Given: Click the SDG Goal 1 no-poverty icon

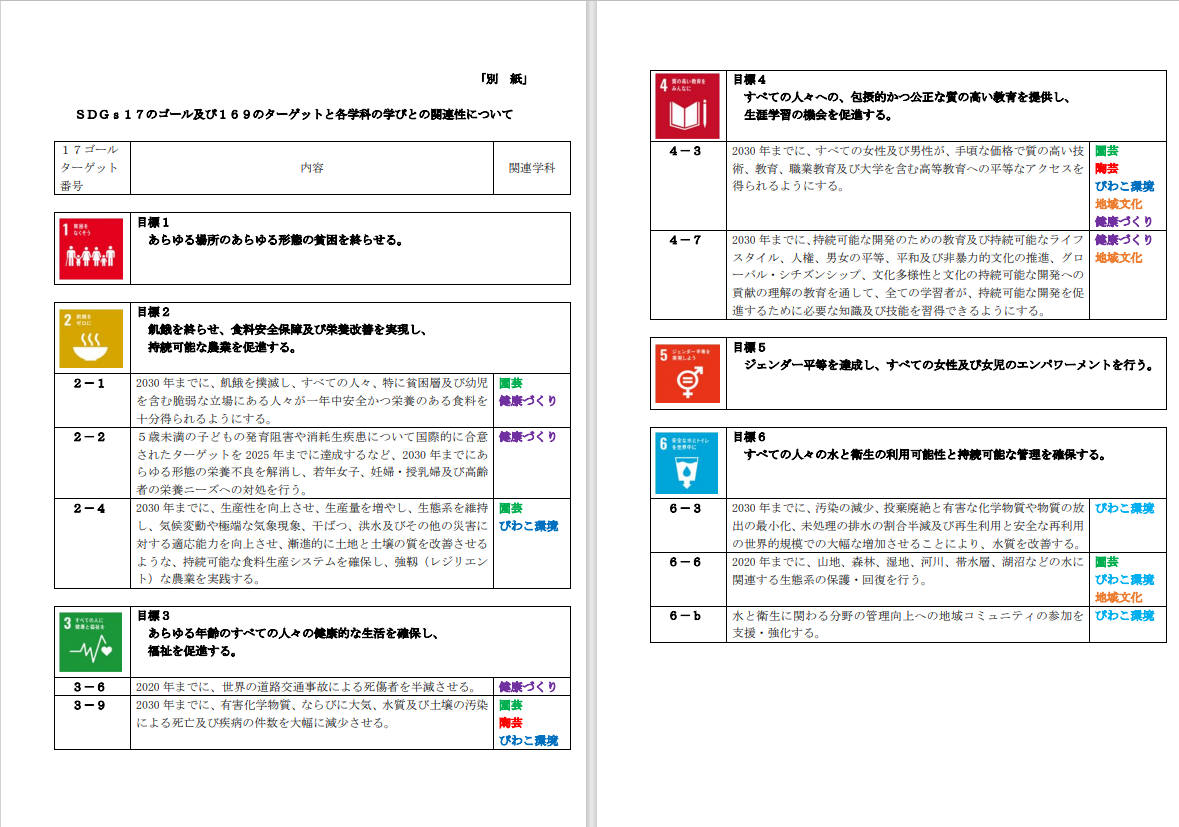Looking at the screenshot, I should [92, 249].
